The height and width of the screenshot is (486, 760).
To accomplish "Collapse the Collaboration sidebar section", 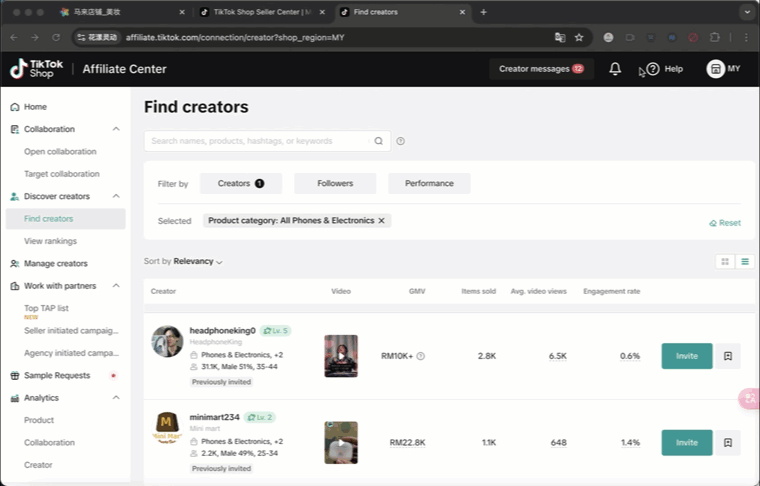I will tap(116, 129).
